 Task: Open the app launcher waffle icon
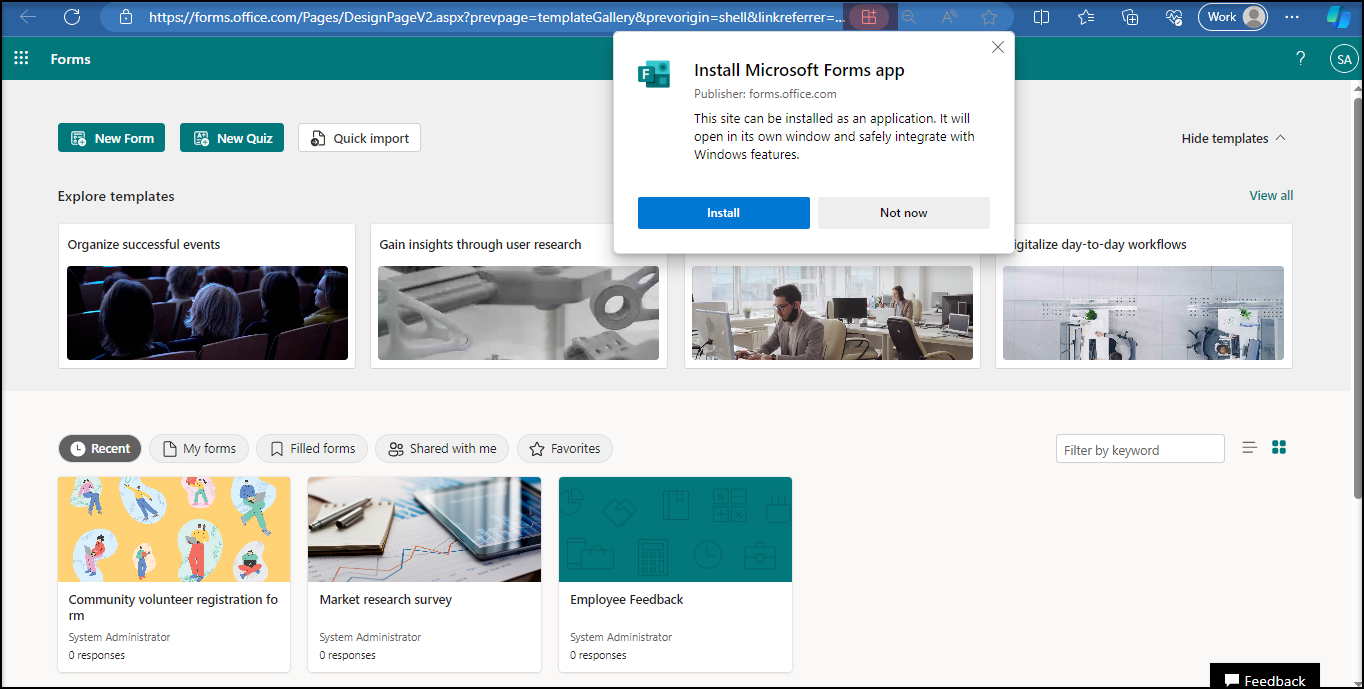click(21, 59)
